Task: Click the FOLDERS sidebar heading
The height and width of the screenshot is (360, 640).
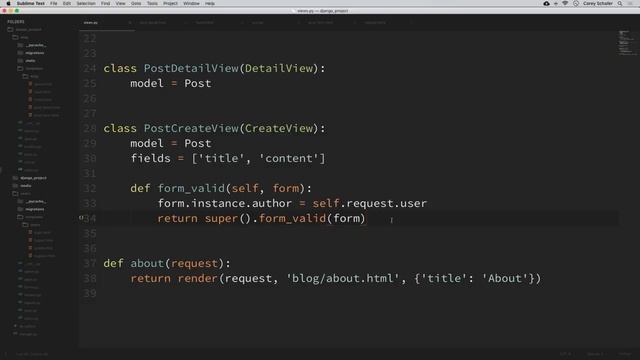Action: coord(16,22)
